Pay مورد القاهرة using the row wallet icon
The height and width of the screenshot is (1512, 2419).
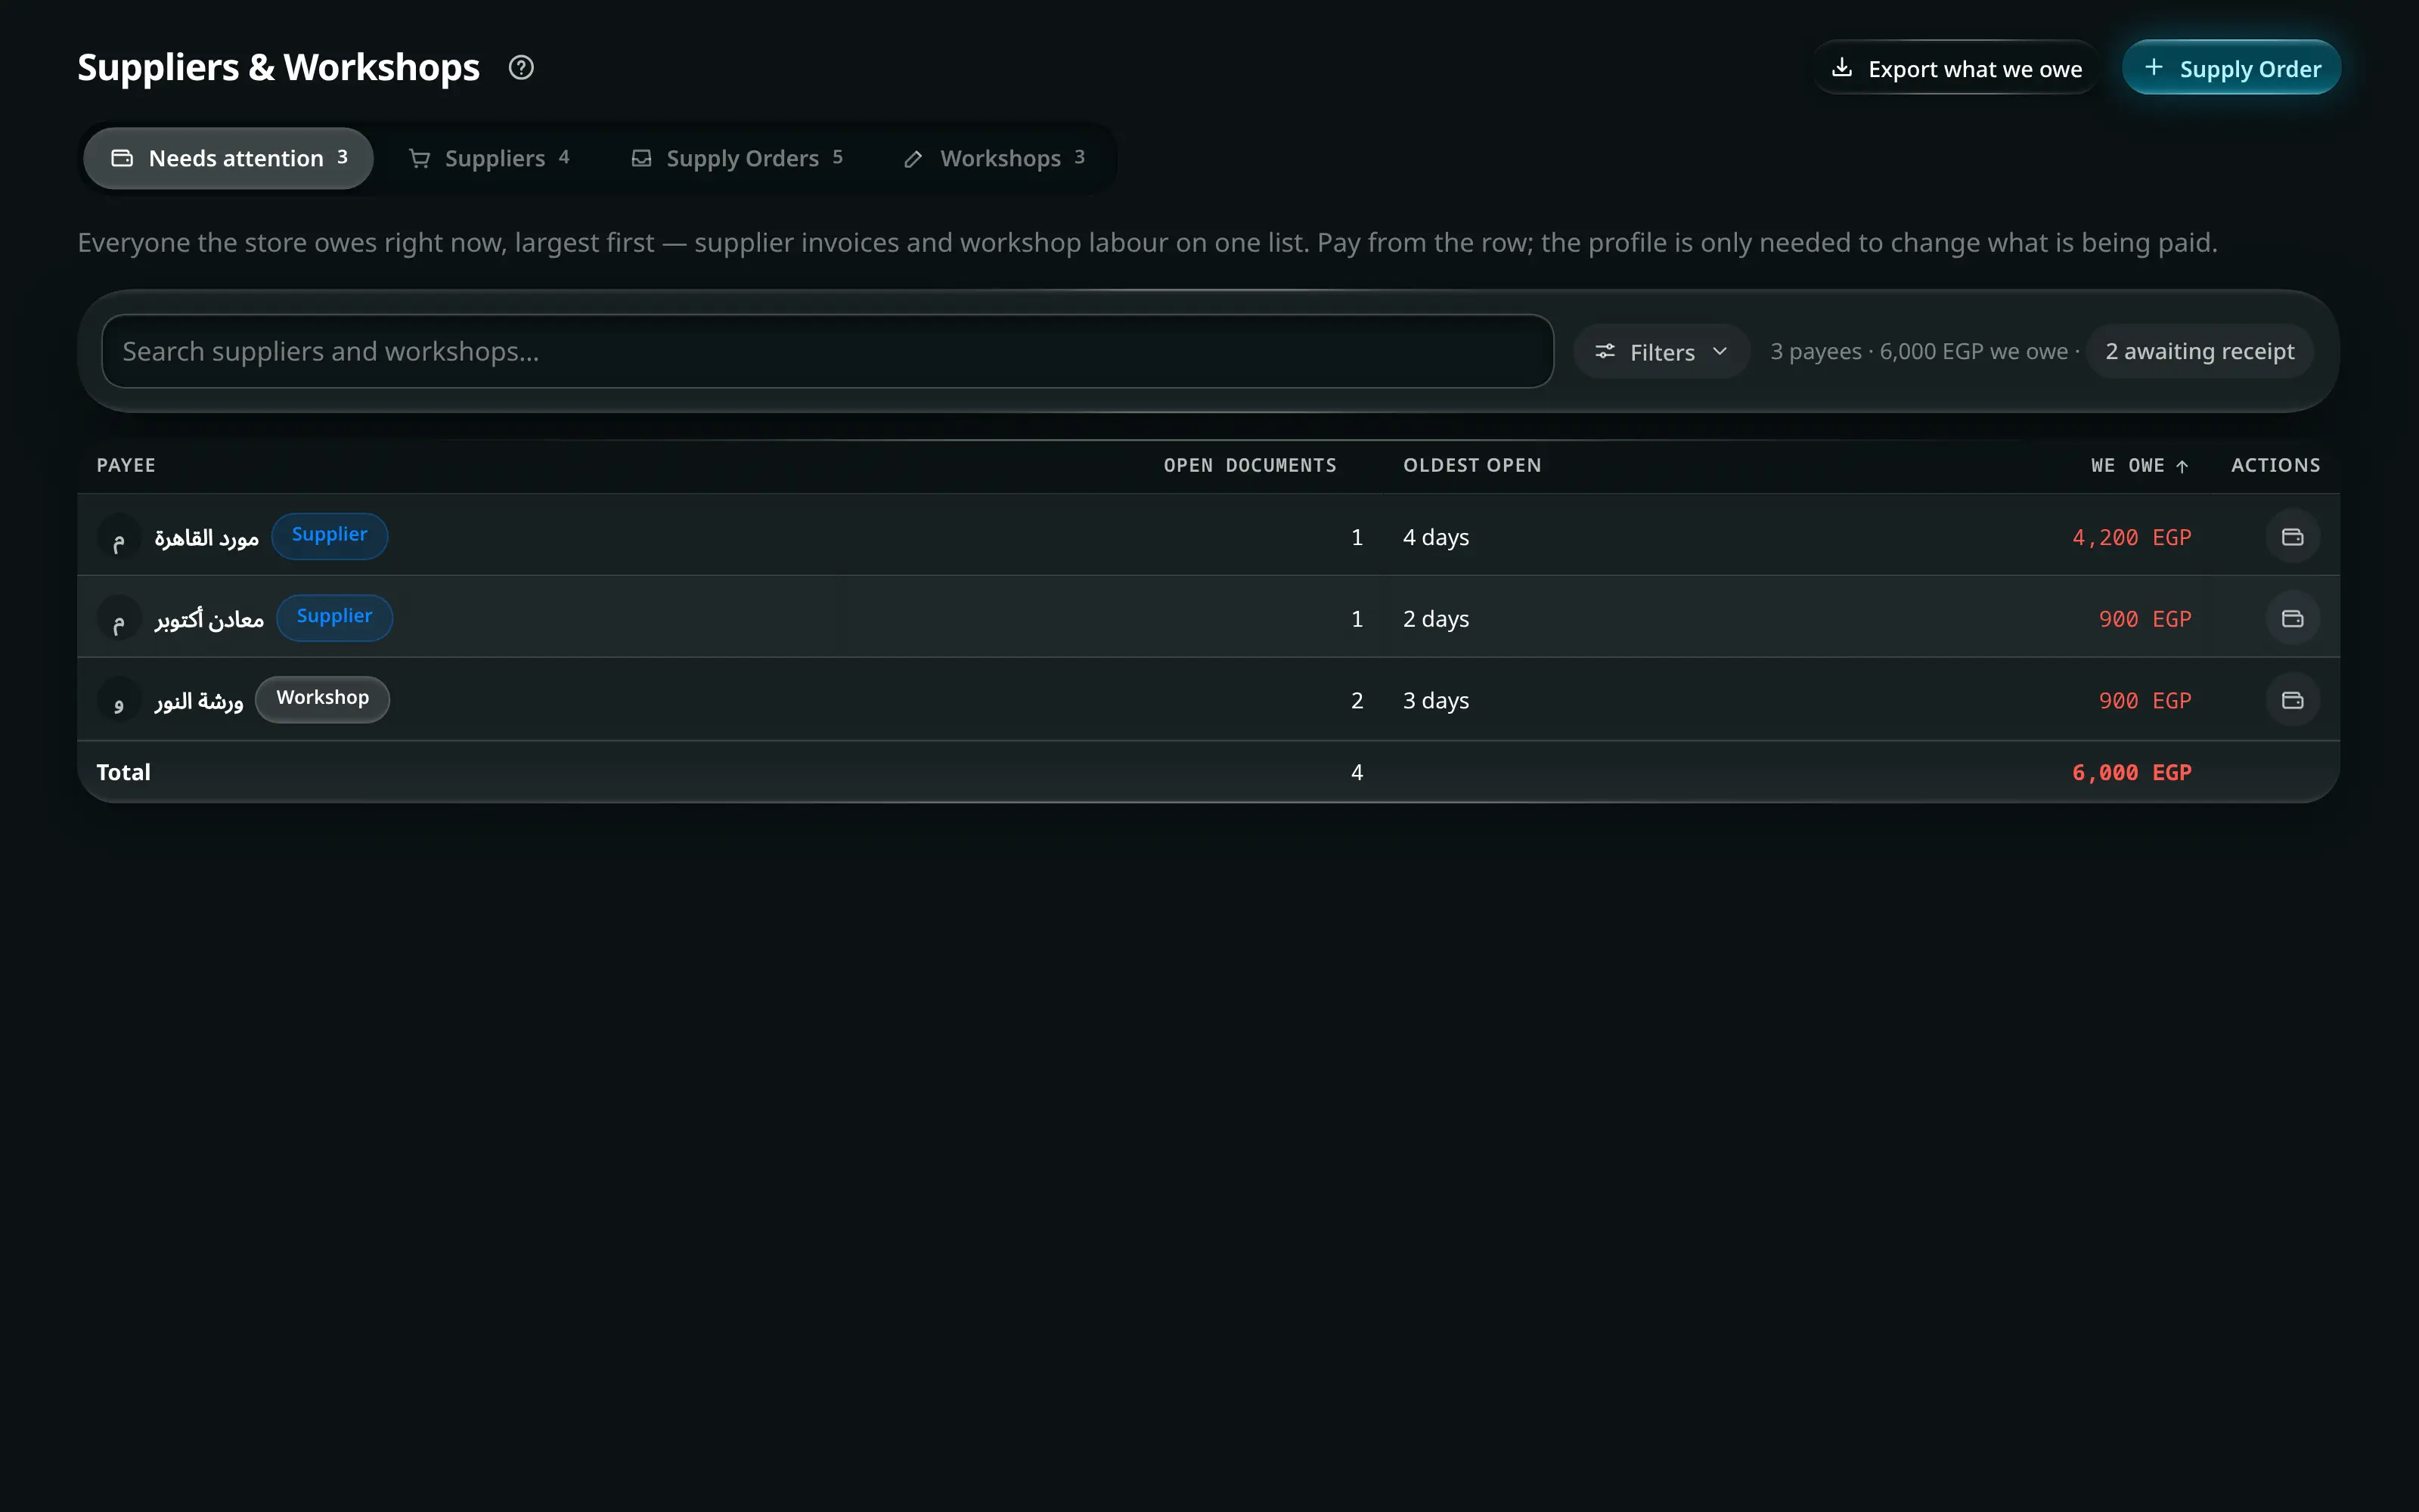click(2292, 537)
